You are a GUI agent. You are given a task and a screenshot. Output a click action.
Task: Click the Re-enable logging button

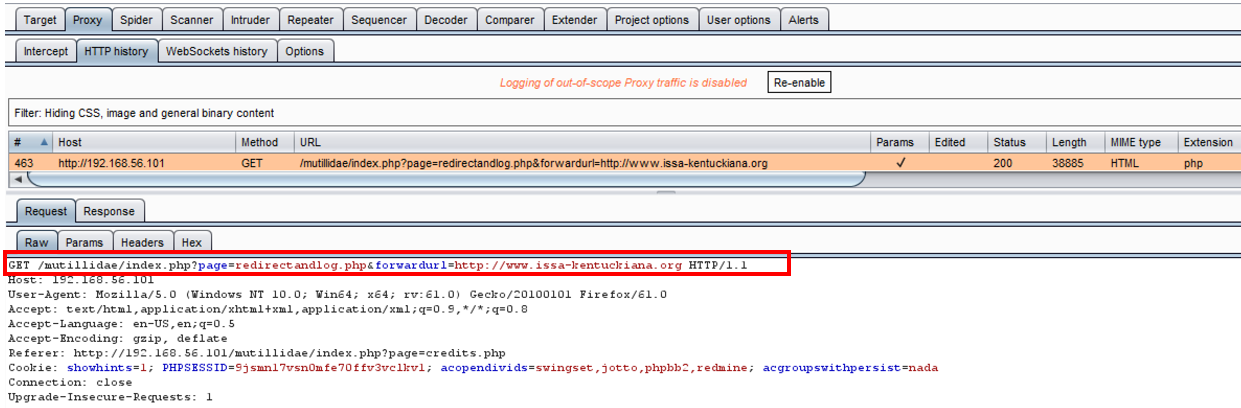tap(799, 83)
